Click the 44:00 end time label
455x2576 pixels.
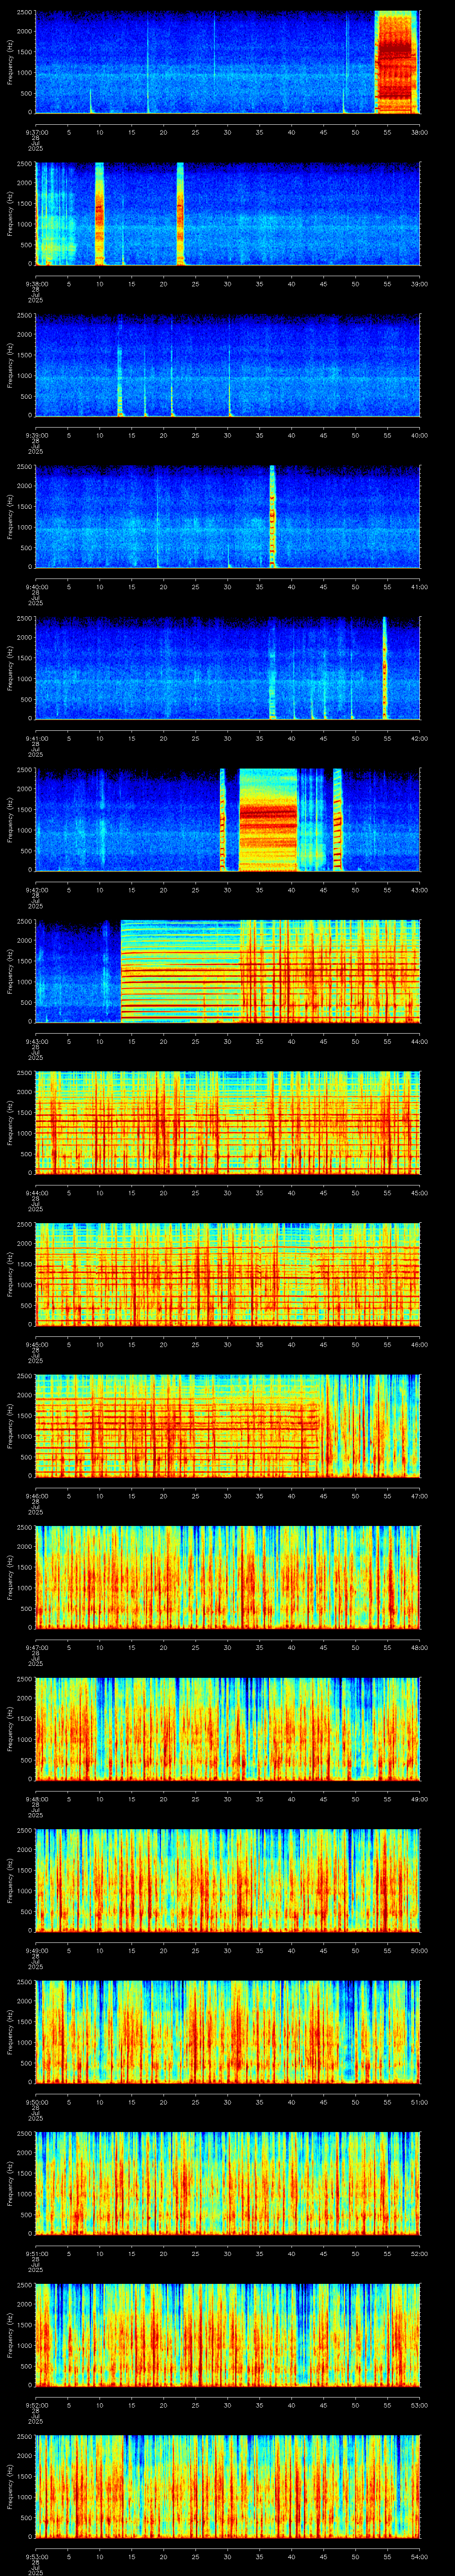coord(419,1041)
